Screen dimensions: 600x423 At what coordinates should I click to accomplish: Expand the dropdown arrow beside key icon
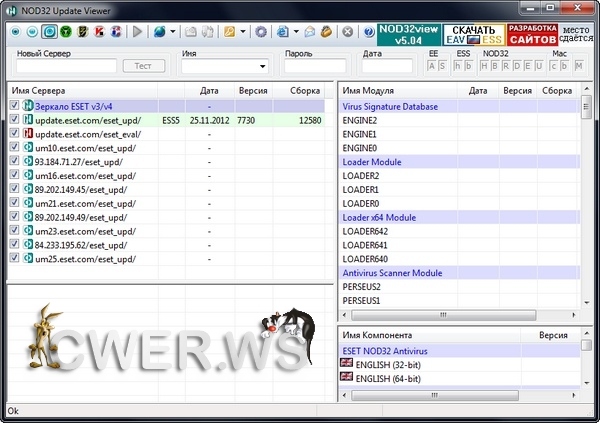point(243,31)
